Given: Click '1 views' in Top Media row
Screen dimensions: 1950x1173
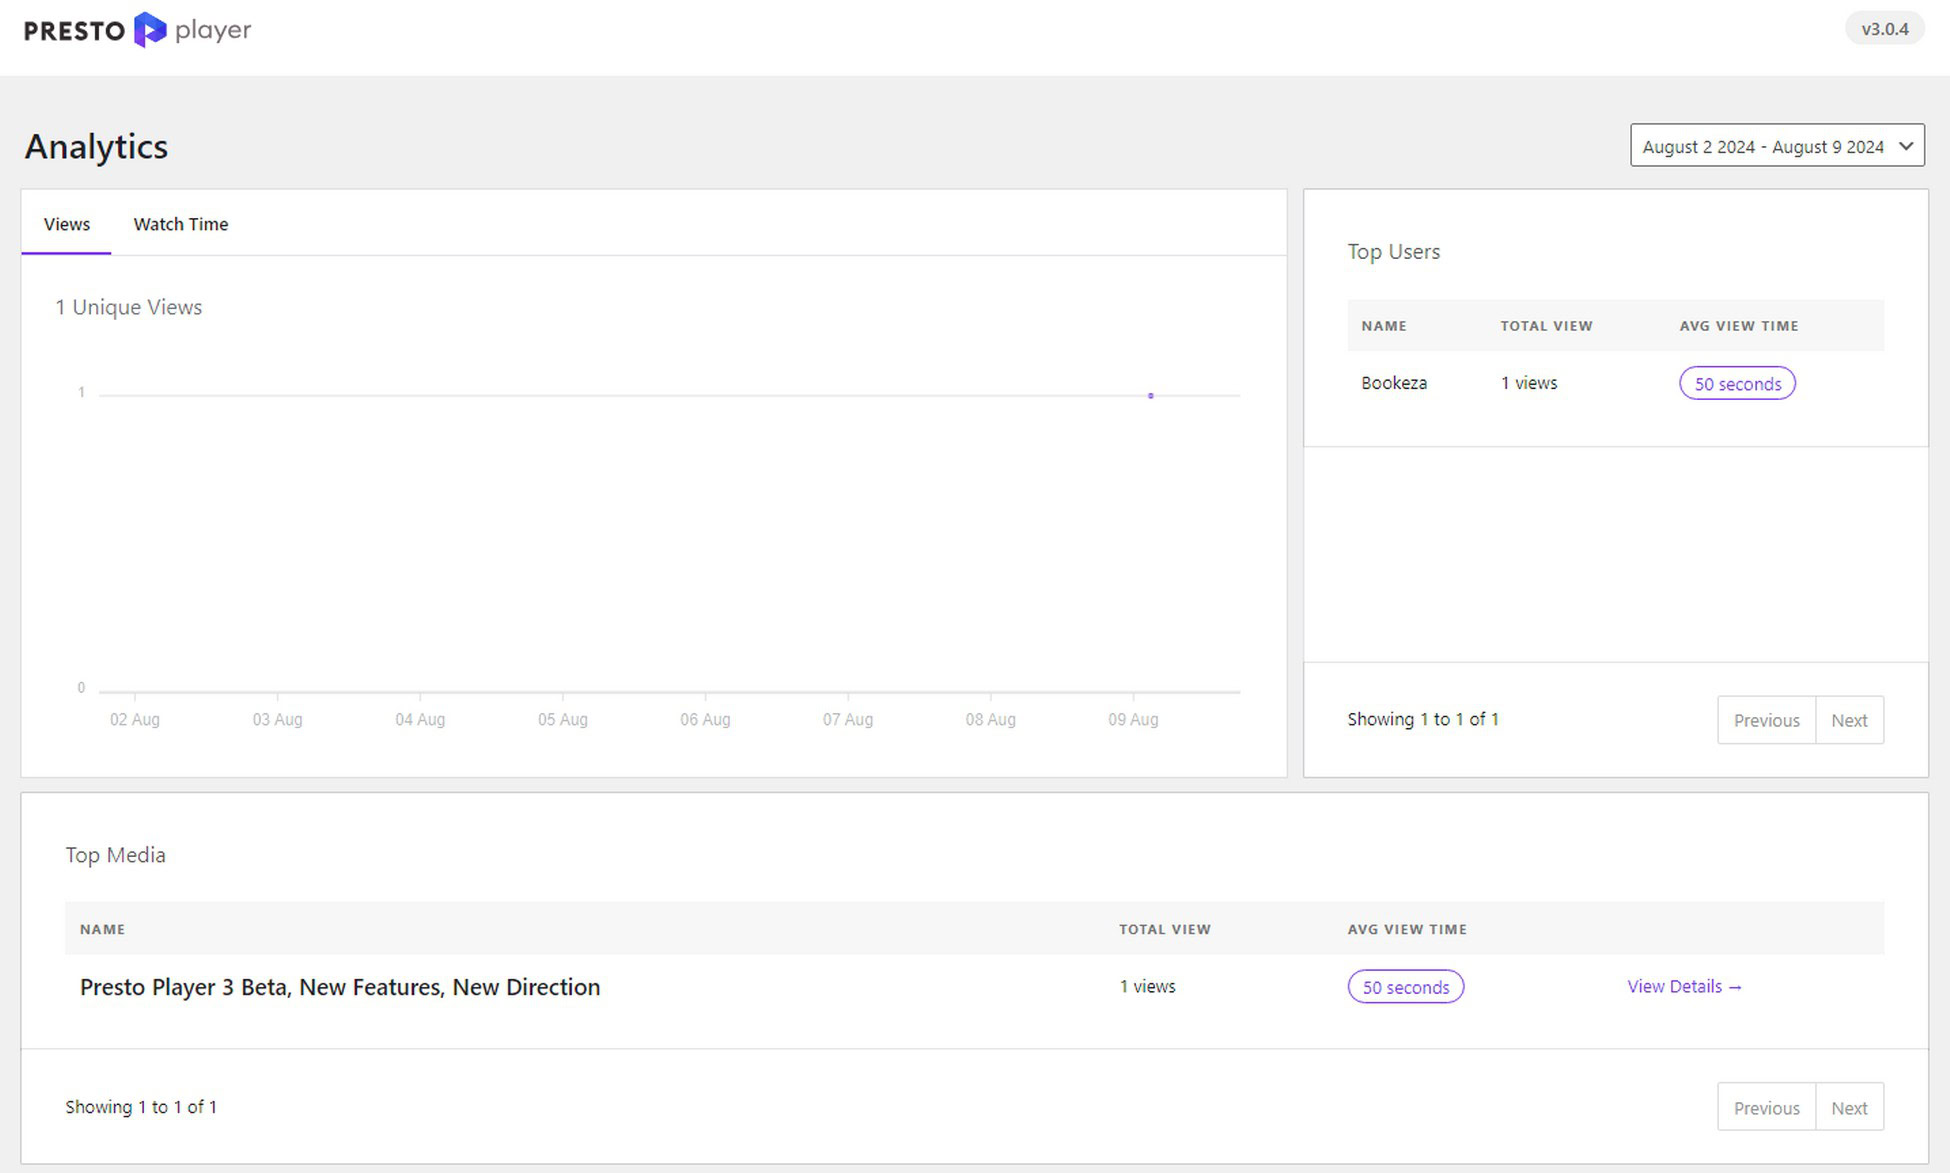Looking at the screenshot, I should pos(1147,986).
